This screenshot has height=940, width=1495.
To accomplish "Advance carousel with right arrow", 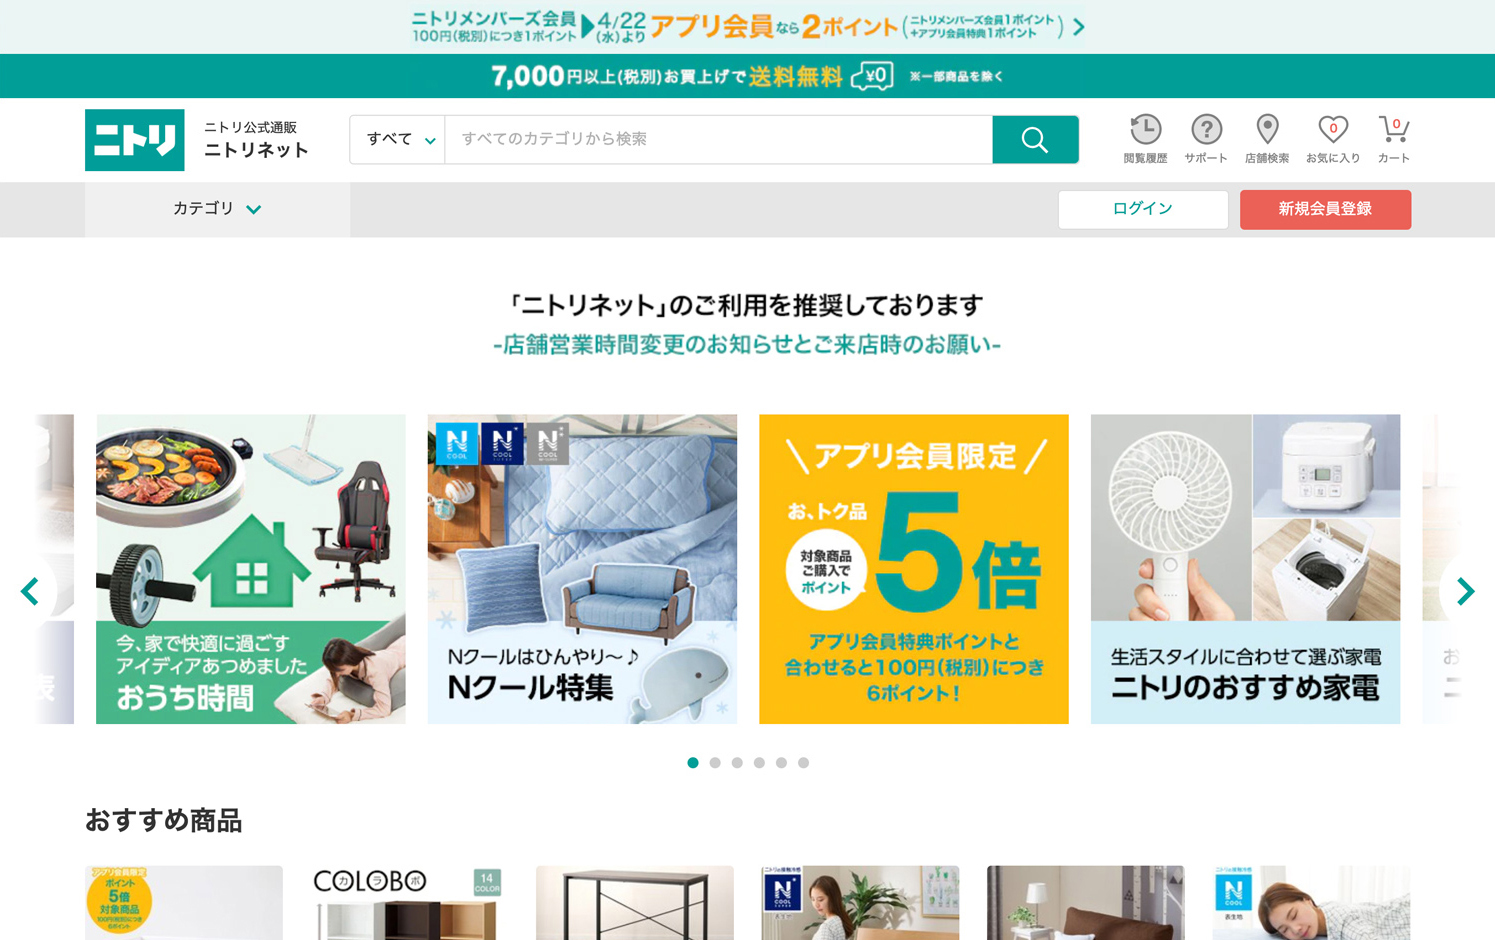I will 1465,591.
